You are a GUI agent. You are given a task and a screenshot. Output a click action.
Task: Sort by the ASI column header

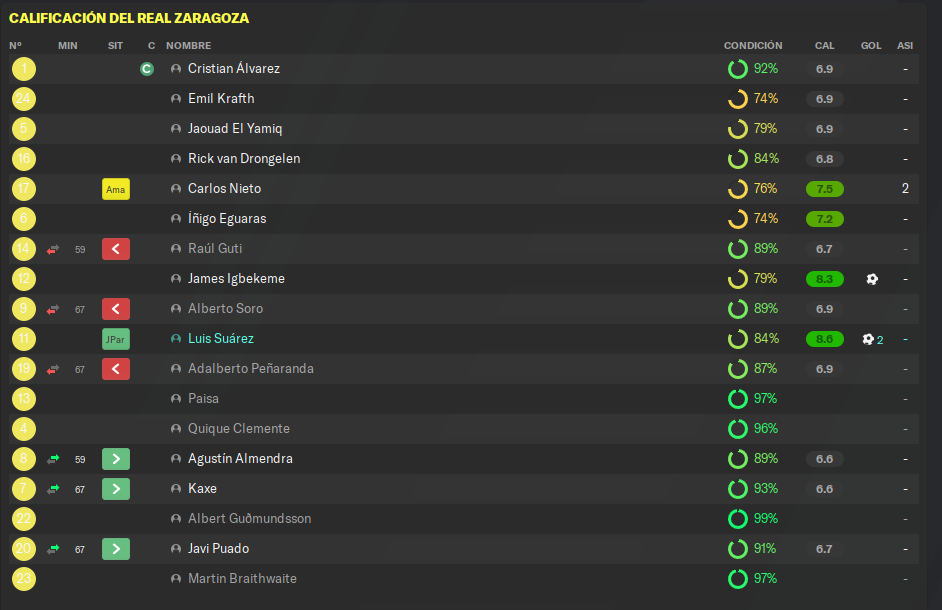(x=905, y=46)
